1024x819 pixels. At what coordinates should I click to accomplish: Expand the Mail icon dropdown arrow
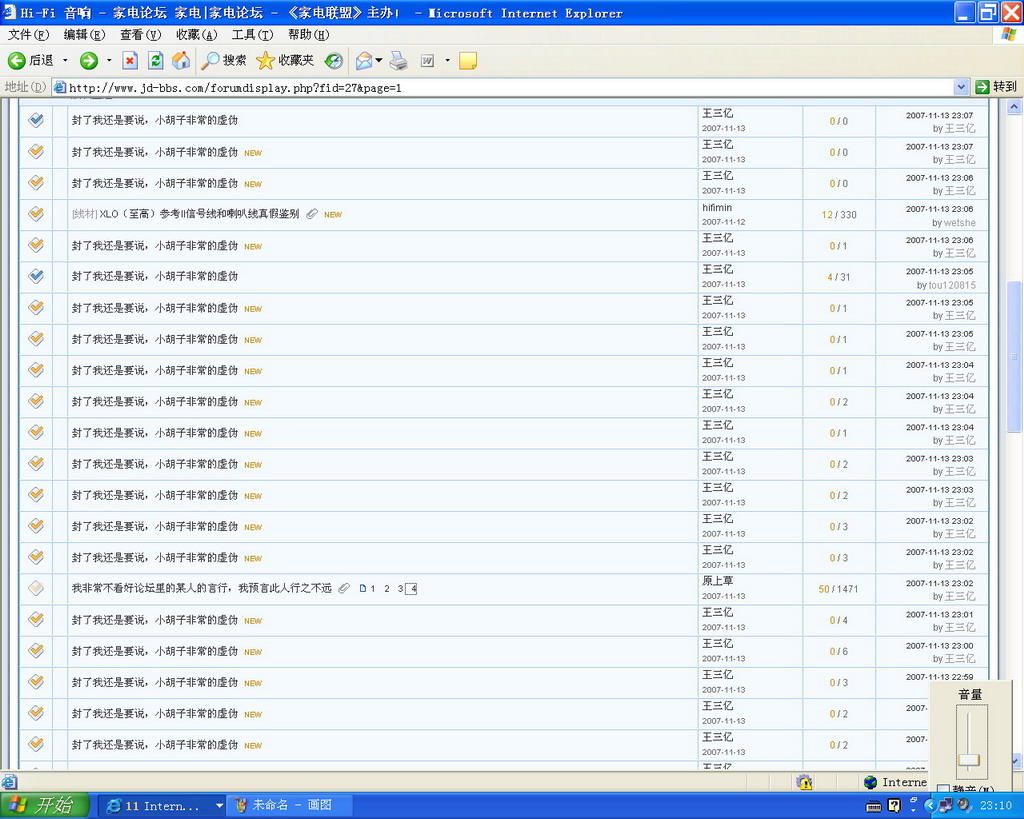tap(379, 61)
